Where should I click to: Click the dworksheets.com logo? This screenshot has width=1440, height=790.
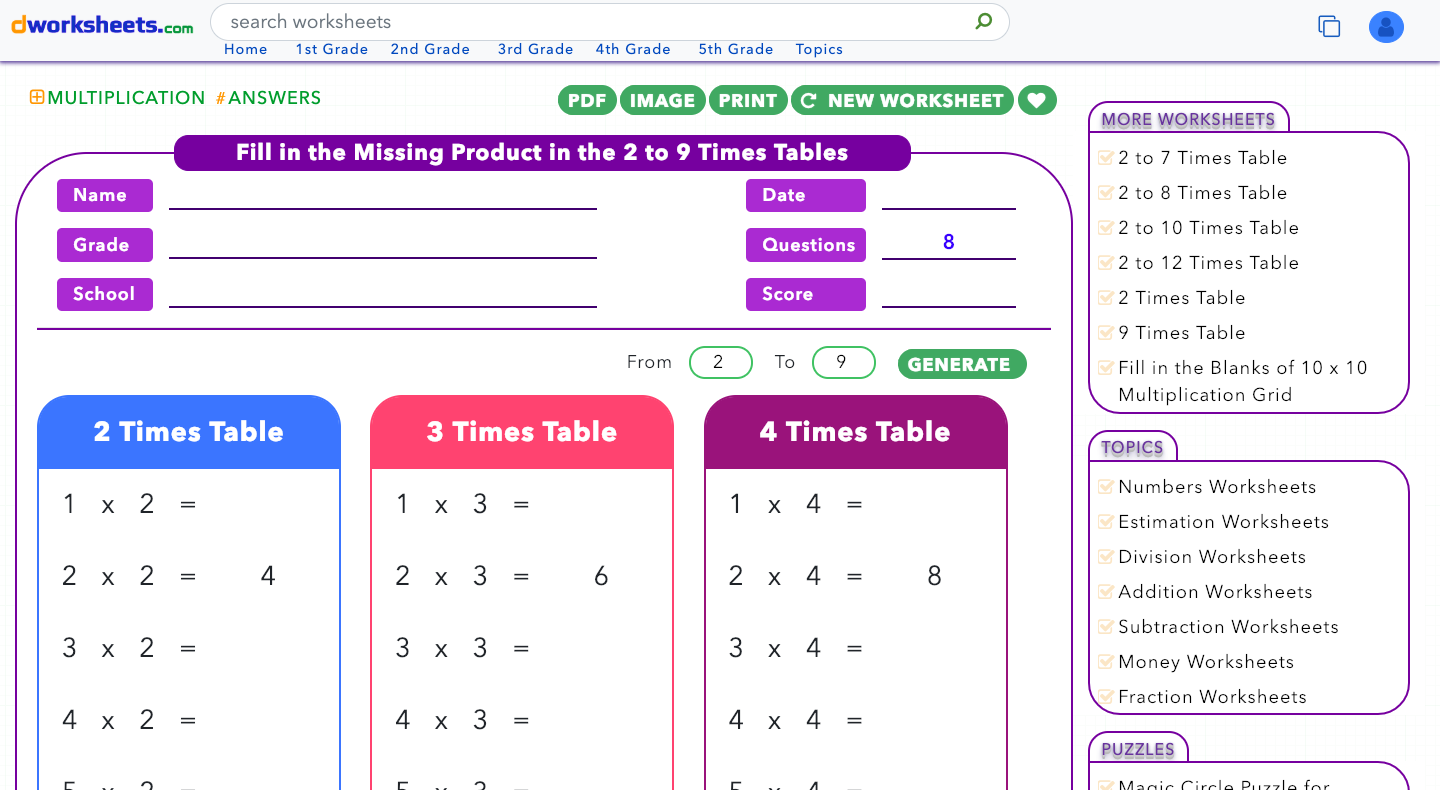[100, 25]
